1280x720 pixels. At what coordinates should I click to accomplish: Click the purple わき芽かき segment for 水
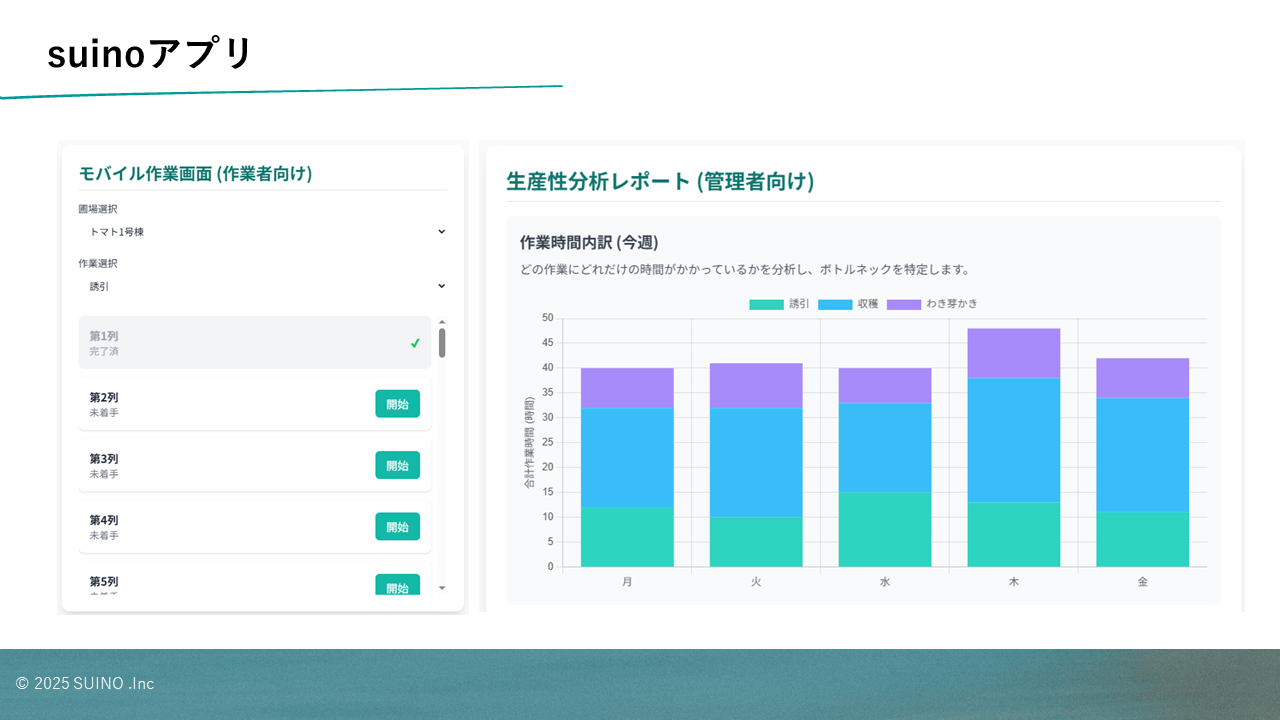(885, 386)
